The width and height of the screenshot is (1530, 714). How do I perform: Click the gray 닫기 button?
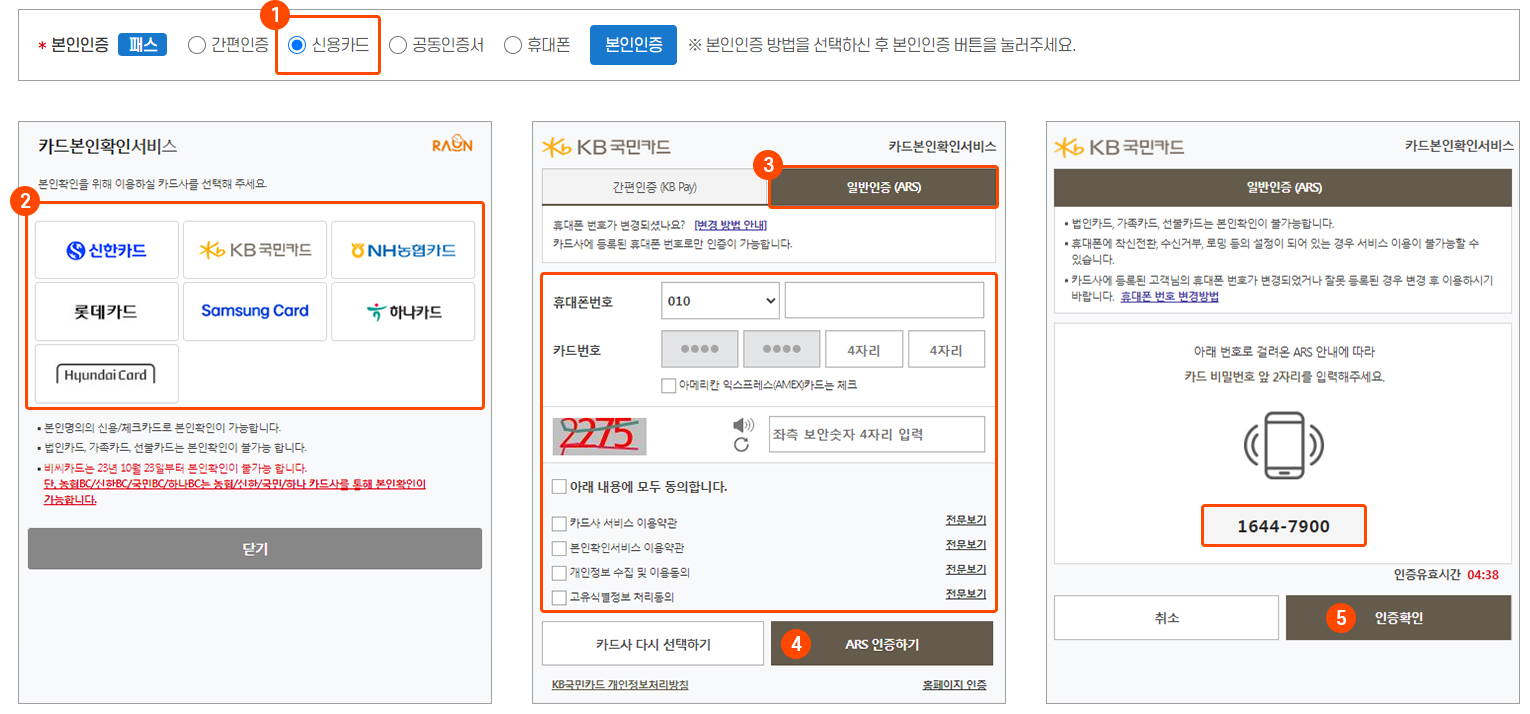coord(255,549)
